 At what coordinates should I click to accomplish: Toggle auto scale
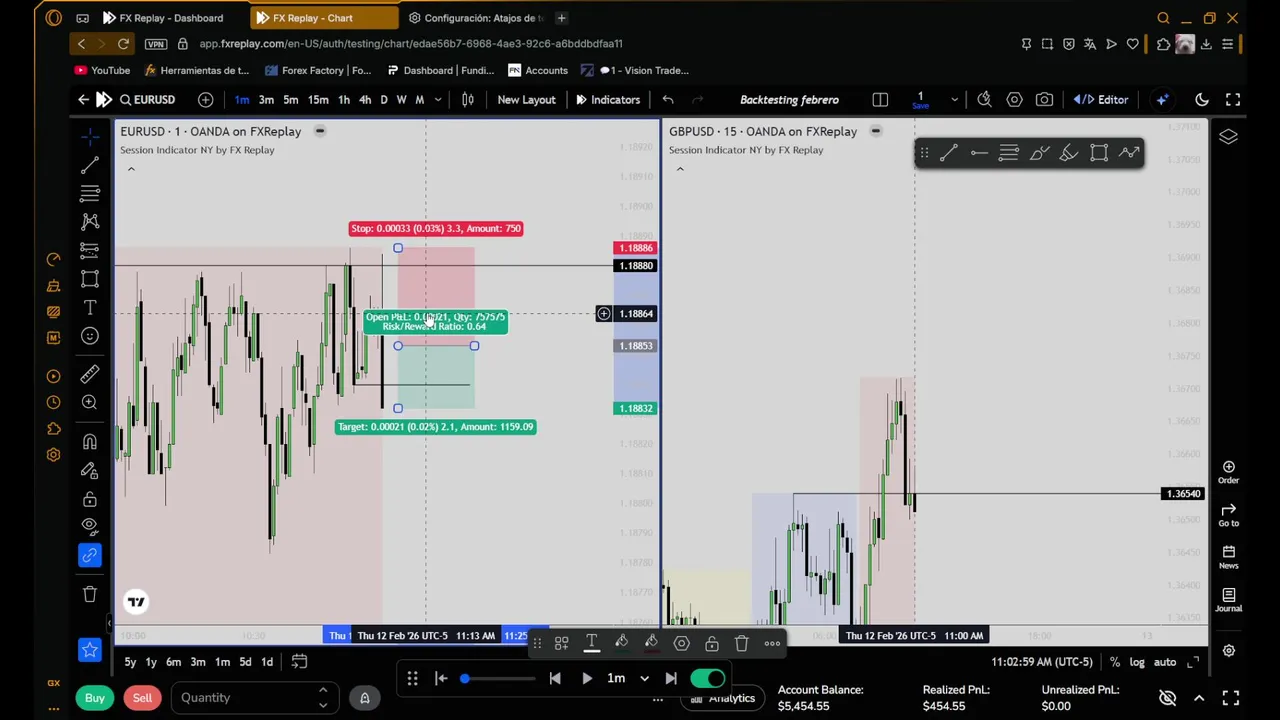pyautogui.click(x=1165, y=662)
